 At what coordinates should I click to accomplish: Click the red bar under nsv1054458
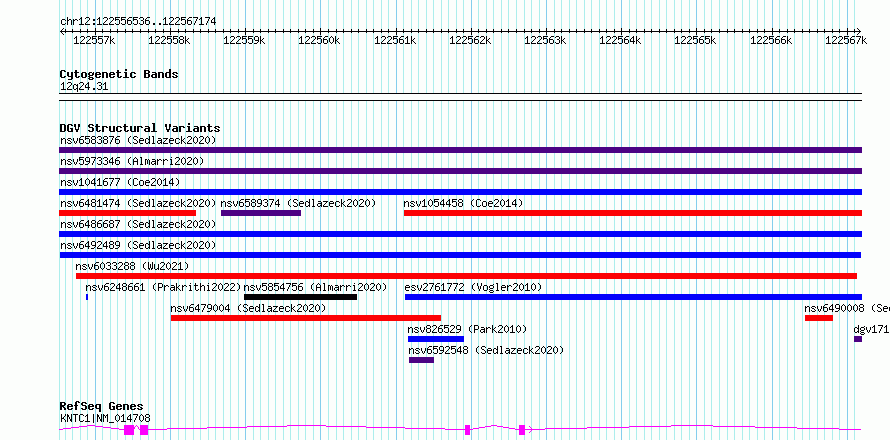tap(633, 213)
